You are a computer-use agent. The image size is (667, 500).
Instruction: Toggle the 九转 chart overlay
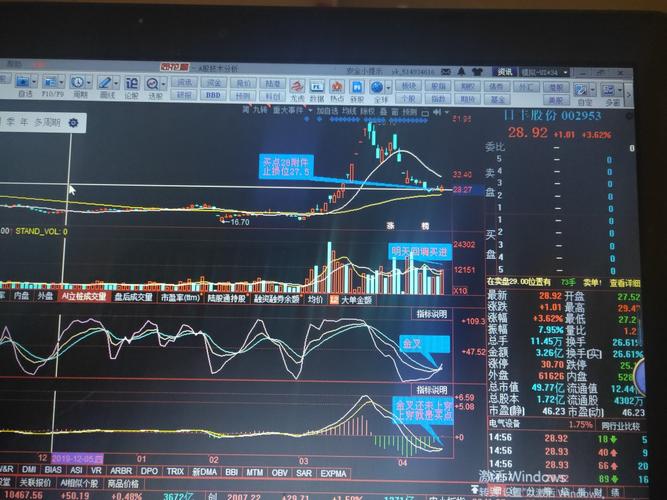tap(259, 109)
